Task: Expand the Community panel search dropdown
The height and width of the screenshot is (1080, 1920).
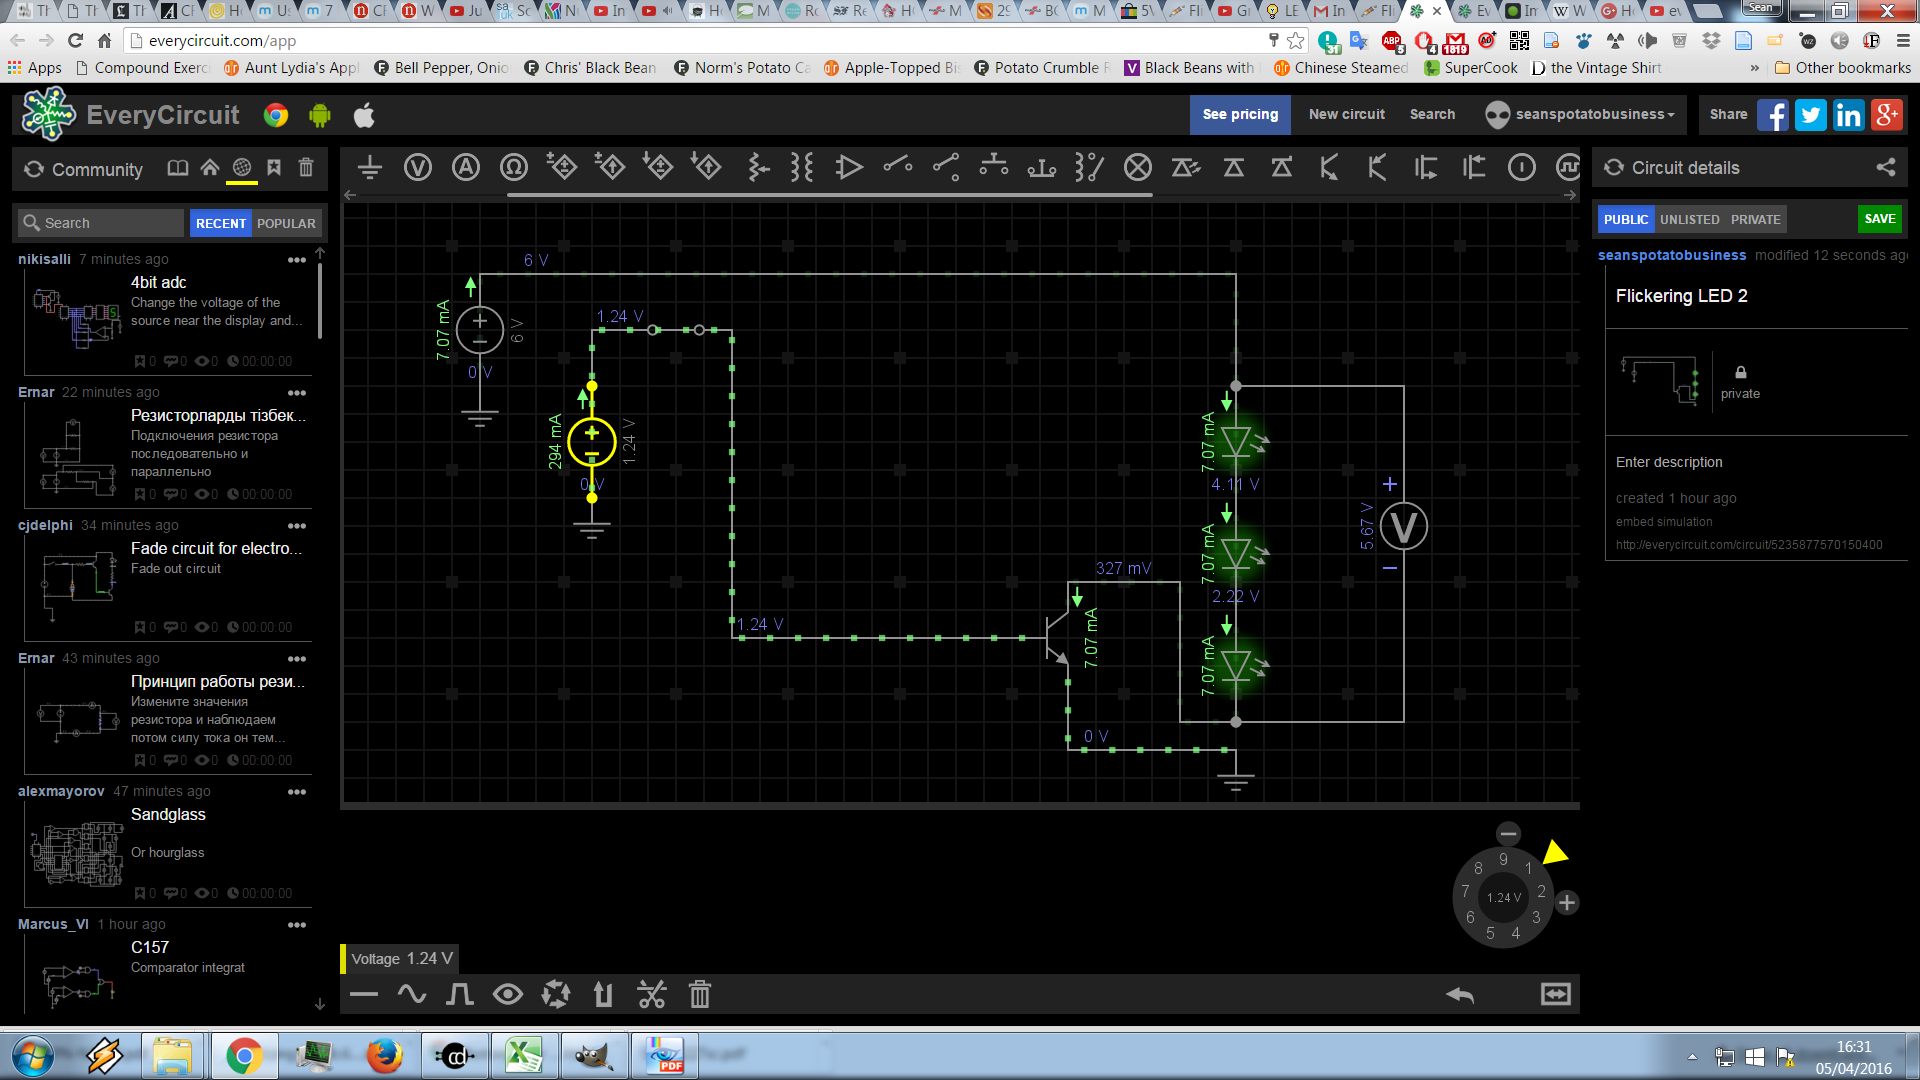Action: pos(102,222)
